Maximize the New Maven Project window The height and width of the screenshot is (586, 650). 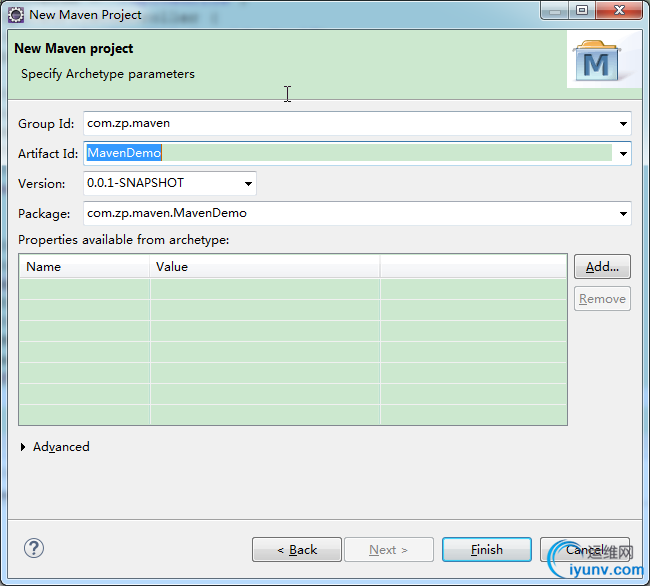pyautogui.click(x=582, y=10)
